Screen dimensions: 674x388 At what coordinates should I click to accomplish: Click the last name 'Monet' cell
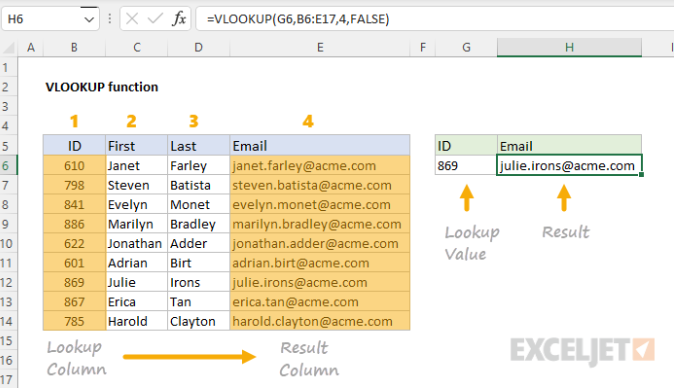pos(199,205)
